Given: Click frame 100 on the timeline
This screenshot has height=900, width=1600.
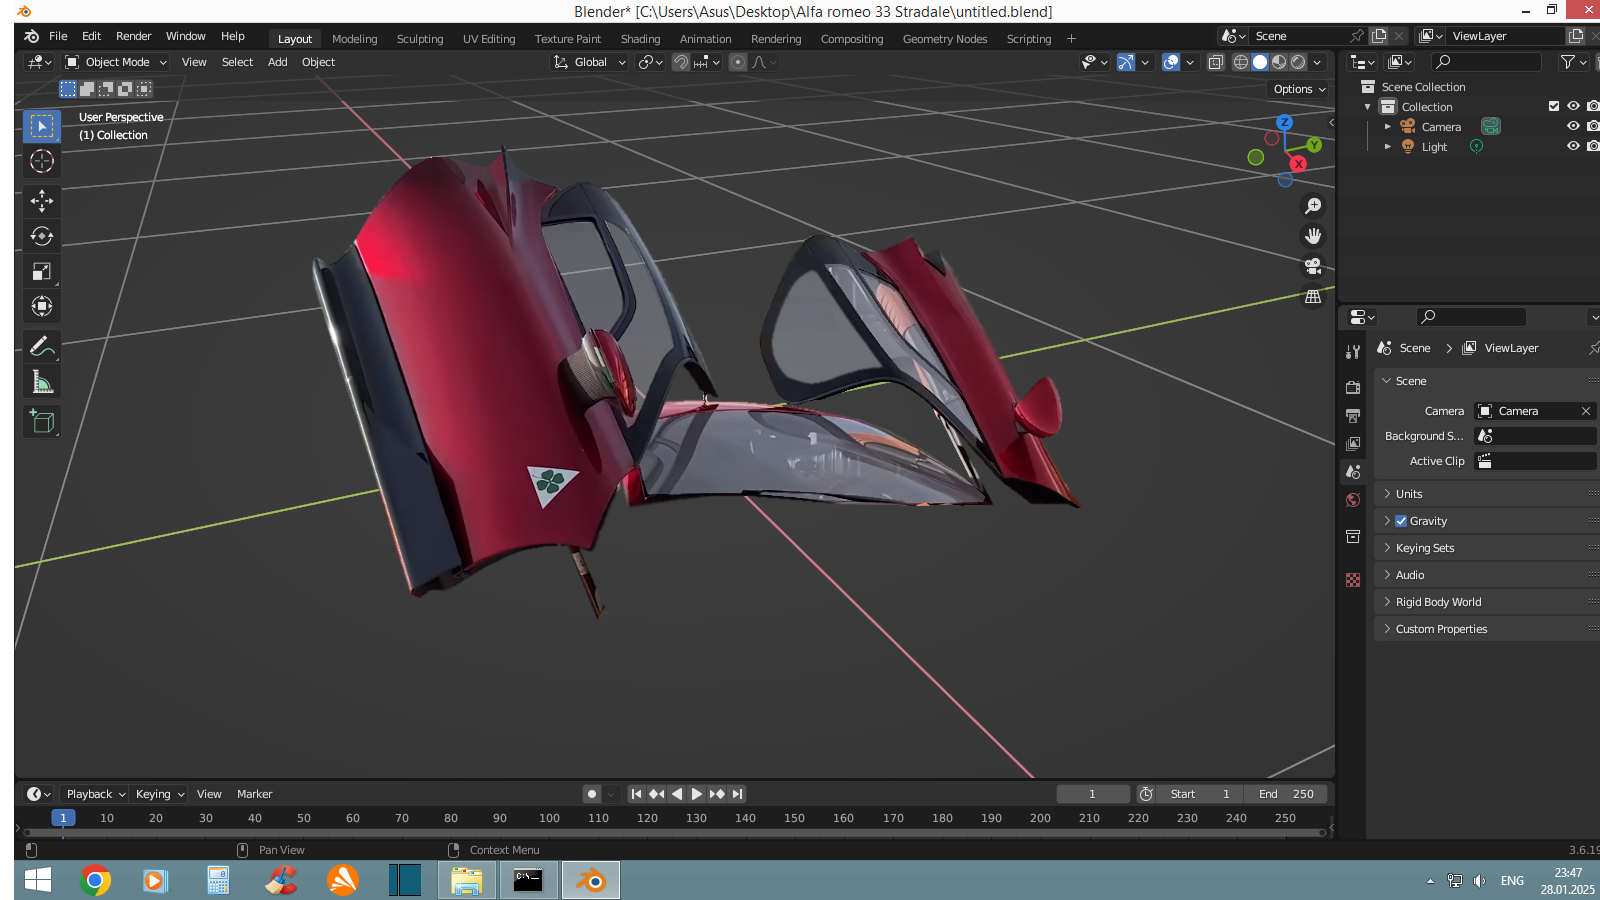Looking at the screenshot, I should point(549,818).
